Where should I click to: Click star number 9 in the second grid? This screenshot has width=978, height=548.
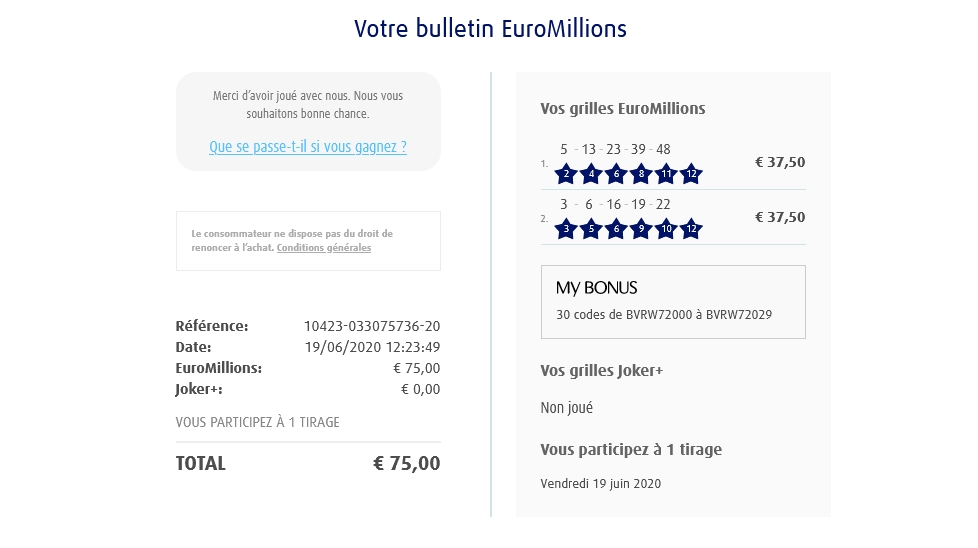pos(642,230)
